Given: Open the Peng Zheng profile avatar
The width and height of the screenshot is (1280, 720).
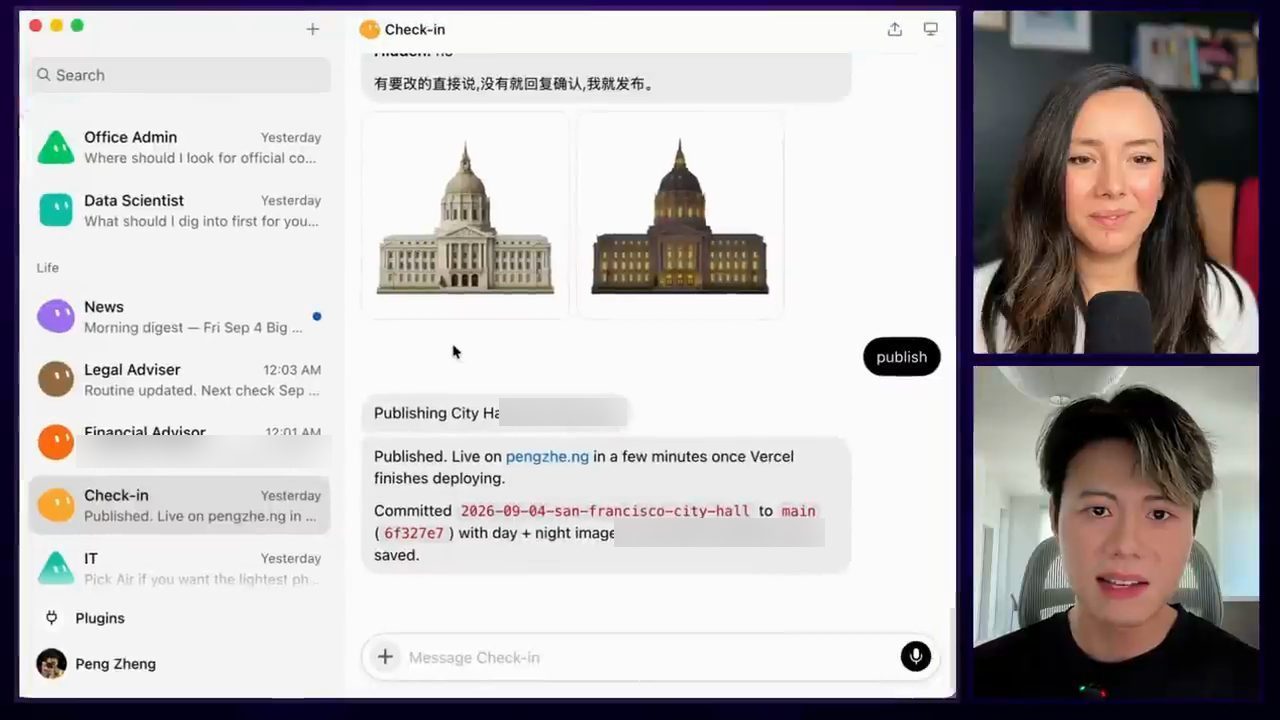Looking at the screenshot, I should click(x=52, y=663).
